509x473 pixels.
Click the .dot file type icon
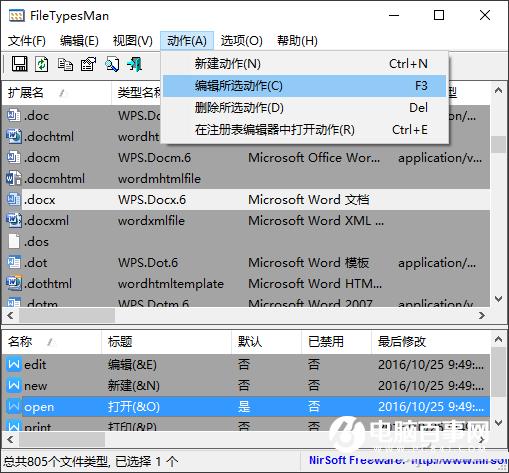coord(14,262)
